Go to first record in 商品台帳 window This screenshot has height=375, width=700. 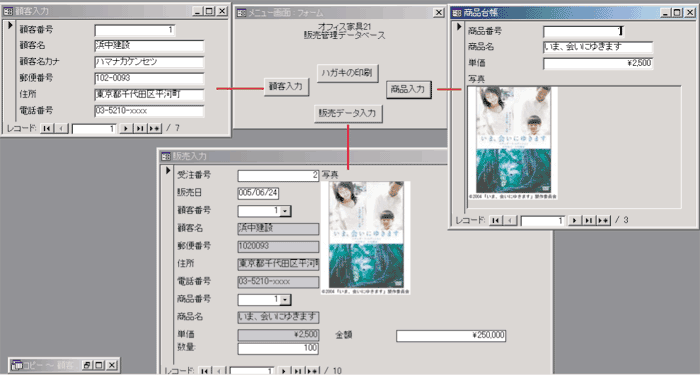[x=496, y=220]
